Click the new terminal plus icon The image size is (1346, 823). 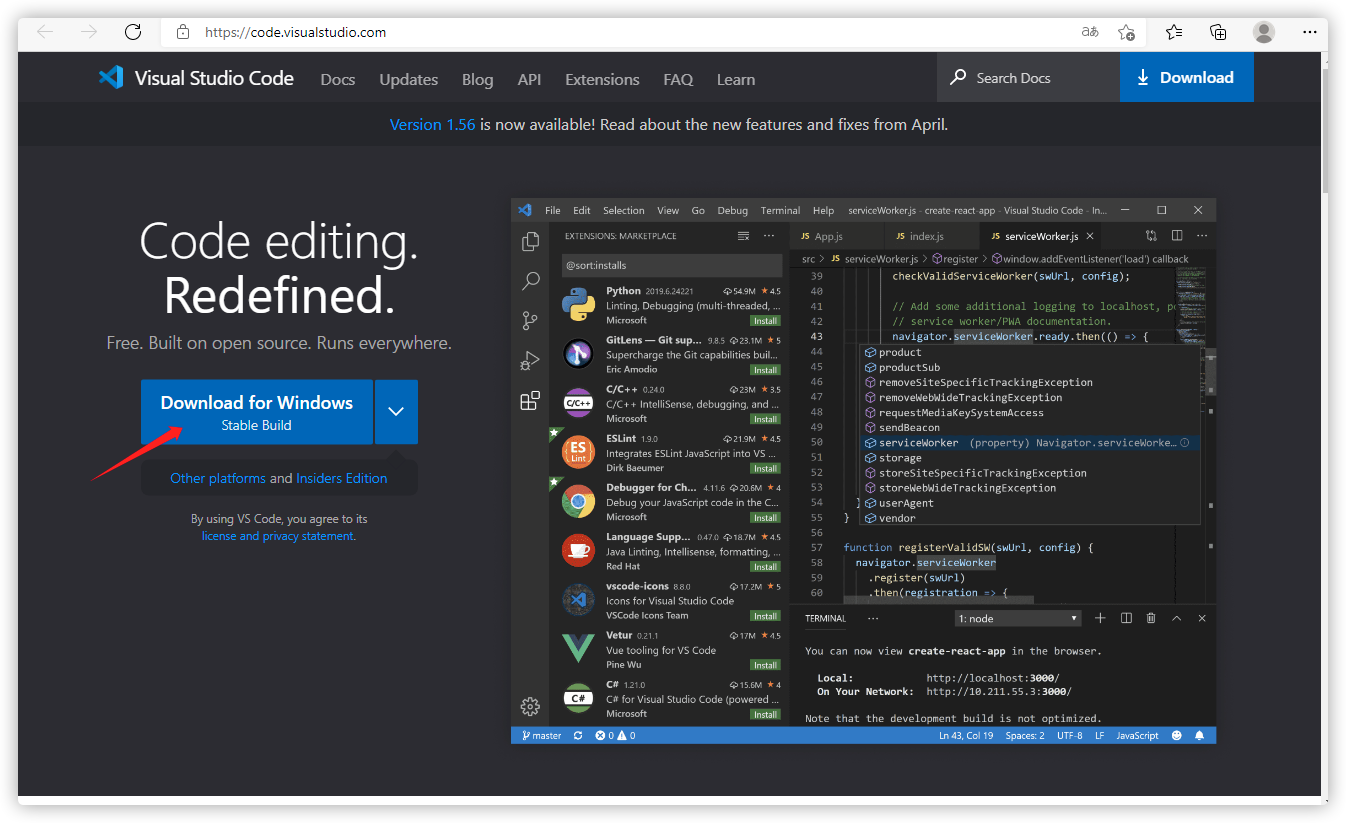[x=1100, y=618]
